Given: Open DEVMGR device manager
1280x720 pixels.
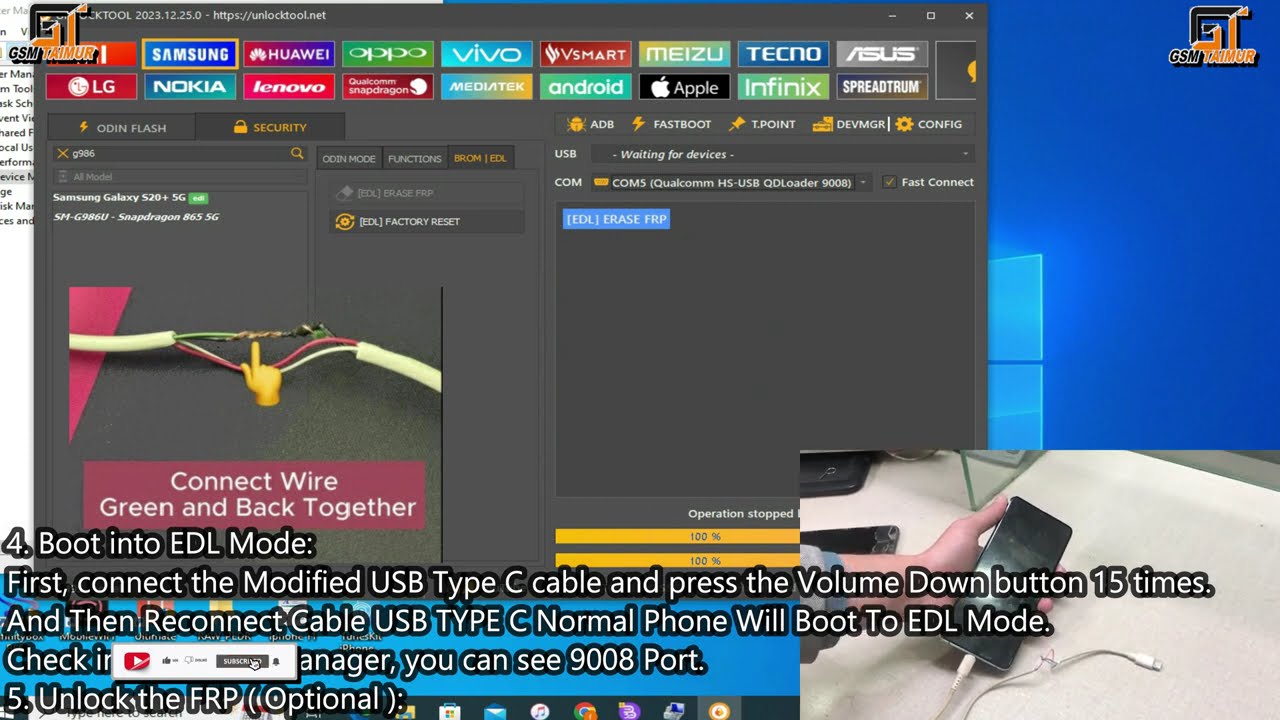Looking at the screenshot, I should [x=849, y=124].
